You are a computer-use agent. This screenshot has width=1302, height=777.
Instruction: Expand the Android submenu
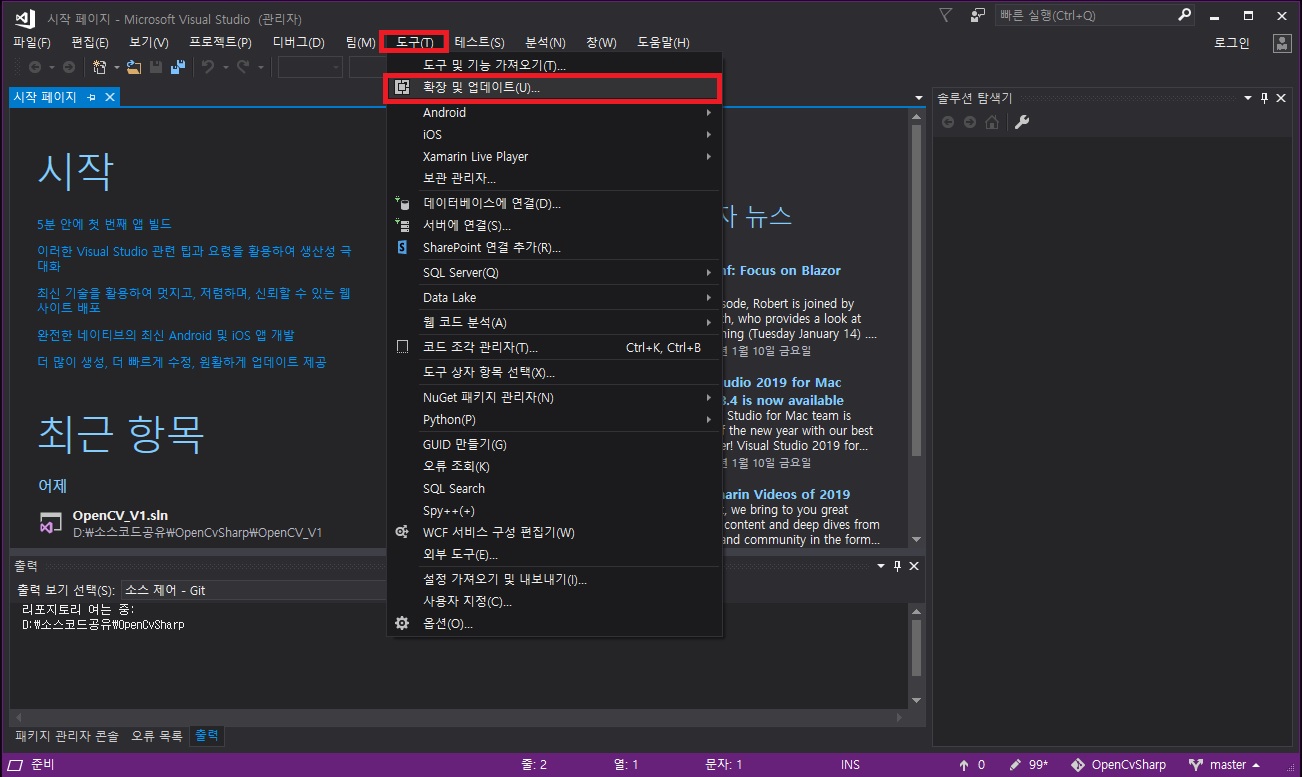coord(553,113)
